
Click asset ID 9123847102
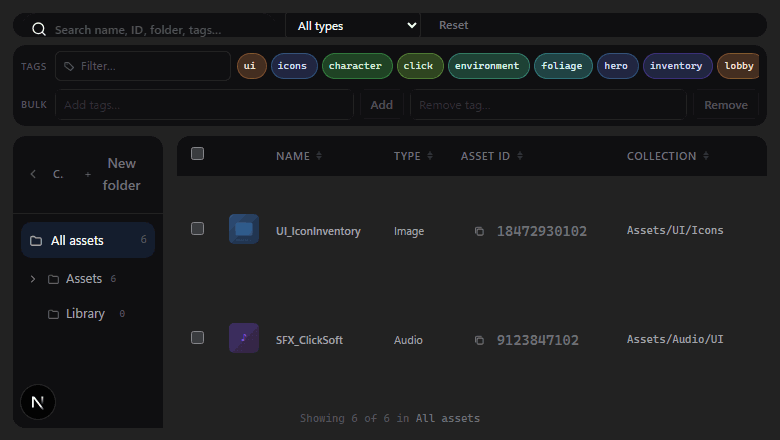538,340
